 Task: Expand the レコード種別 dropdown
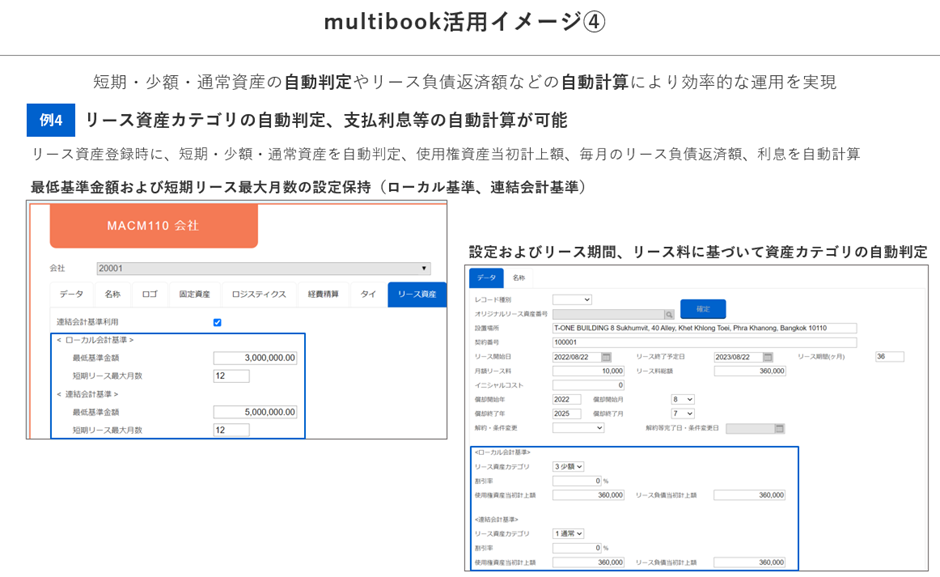pyautogui.click(x=572, y=299)
